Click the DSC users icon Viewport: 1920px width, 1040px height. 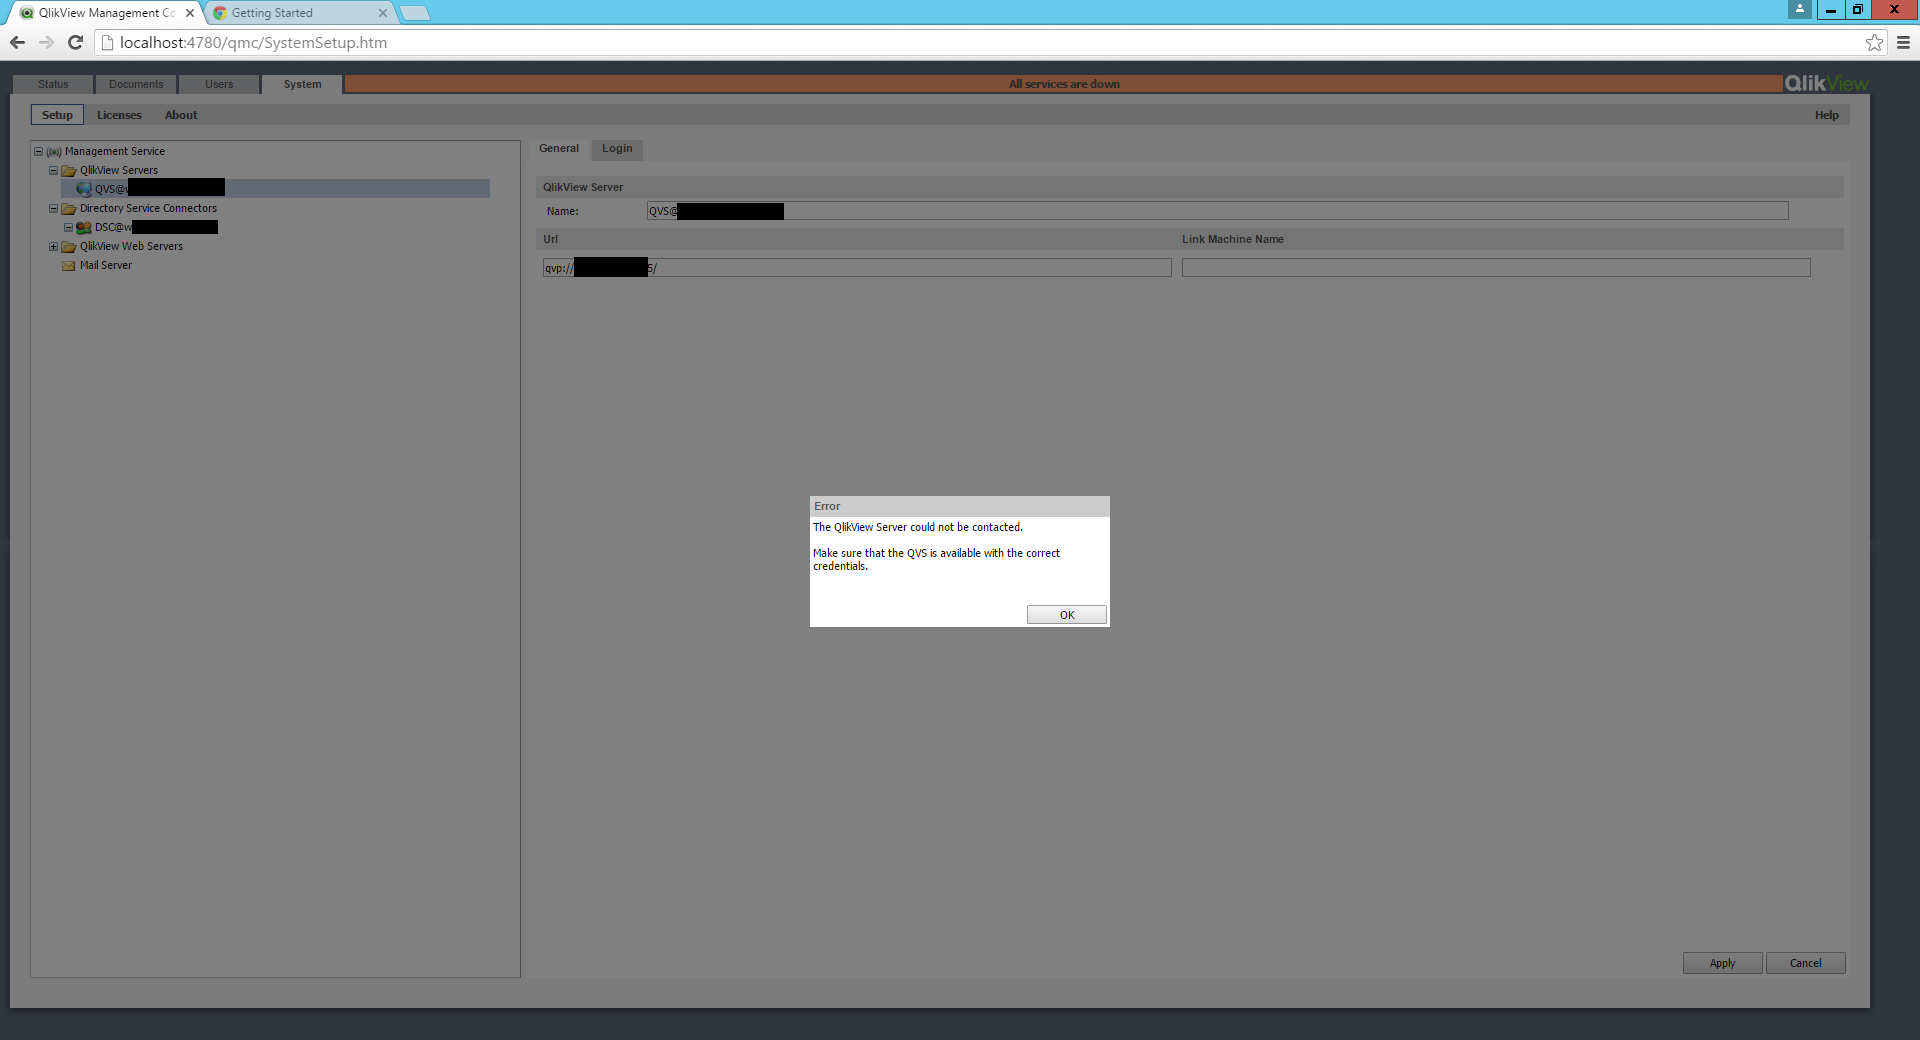point(84,228)
